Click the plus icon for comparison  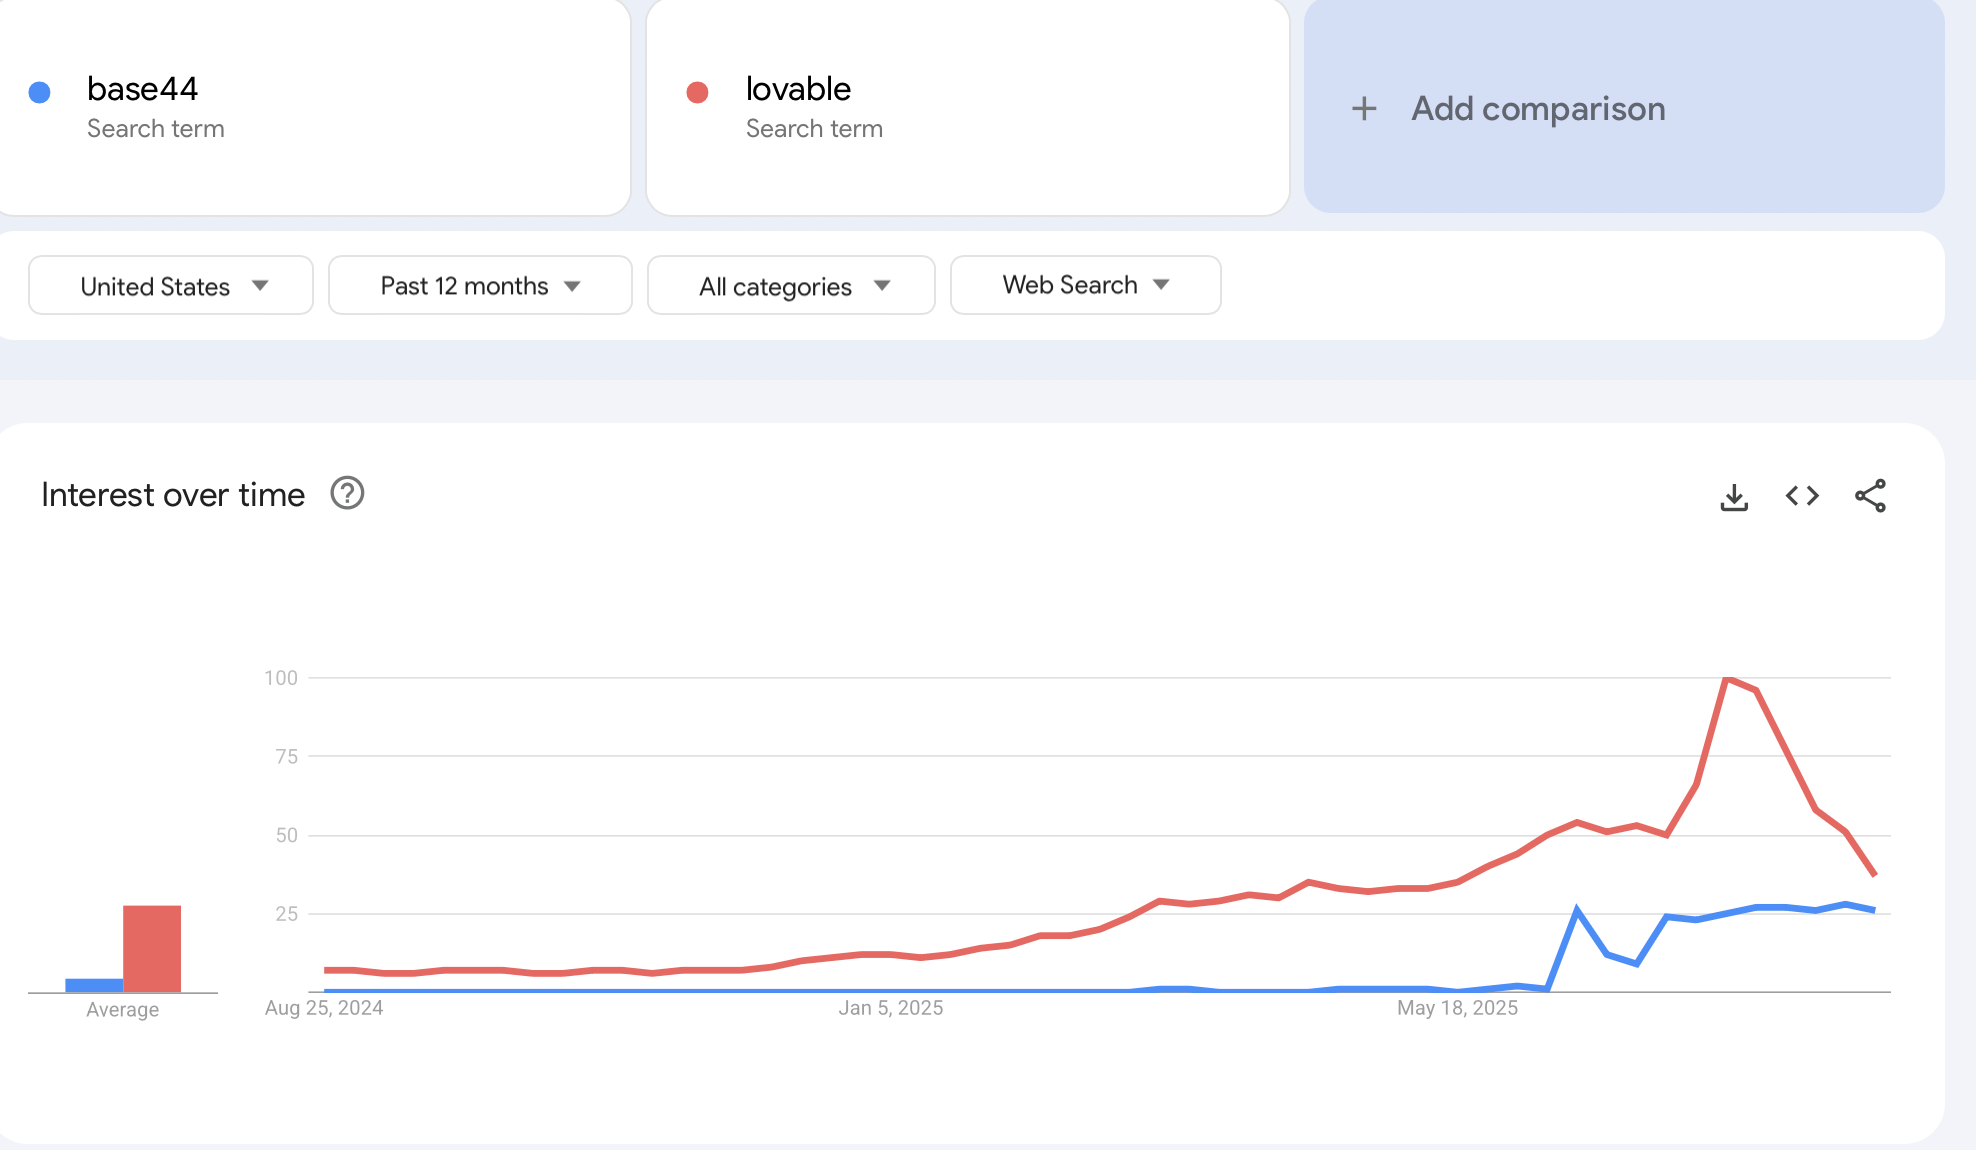[1364, 109]
